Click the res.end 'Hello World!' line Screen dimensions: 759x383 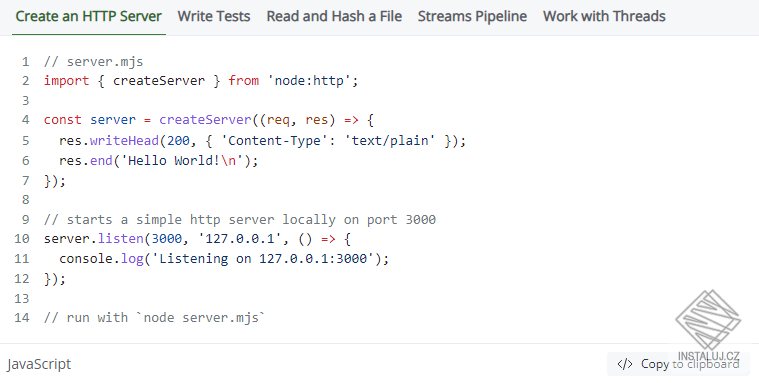coord(159,160)
